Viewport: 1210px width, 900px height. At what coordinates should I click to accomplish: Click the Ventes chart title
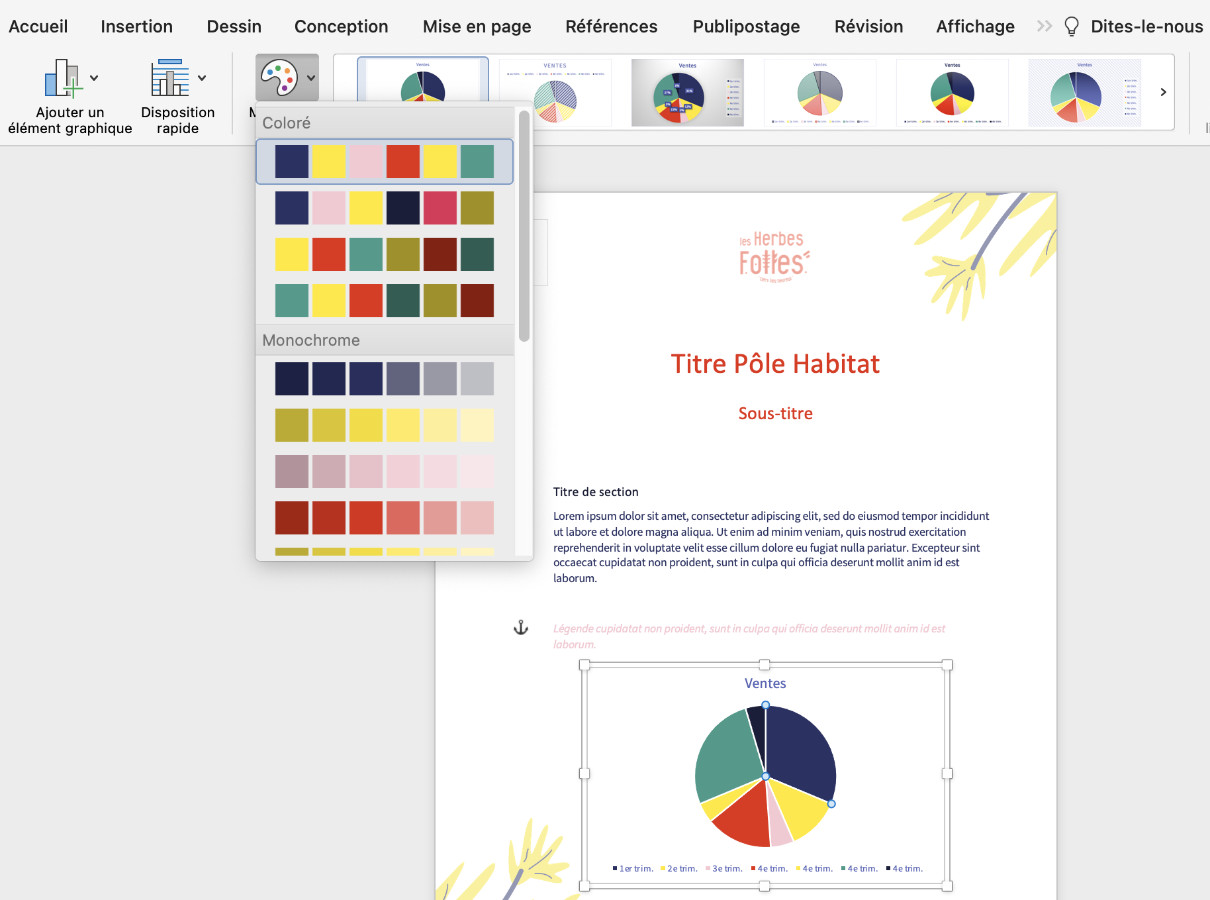(765, 684)
